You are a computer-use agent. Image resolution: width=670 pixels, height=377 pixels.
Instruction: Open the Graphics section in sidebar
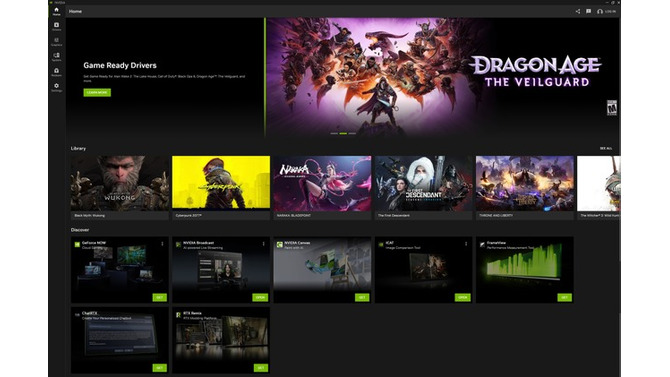(x=56, y=41)
